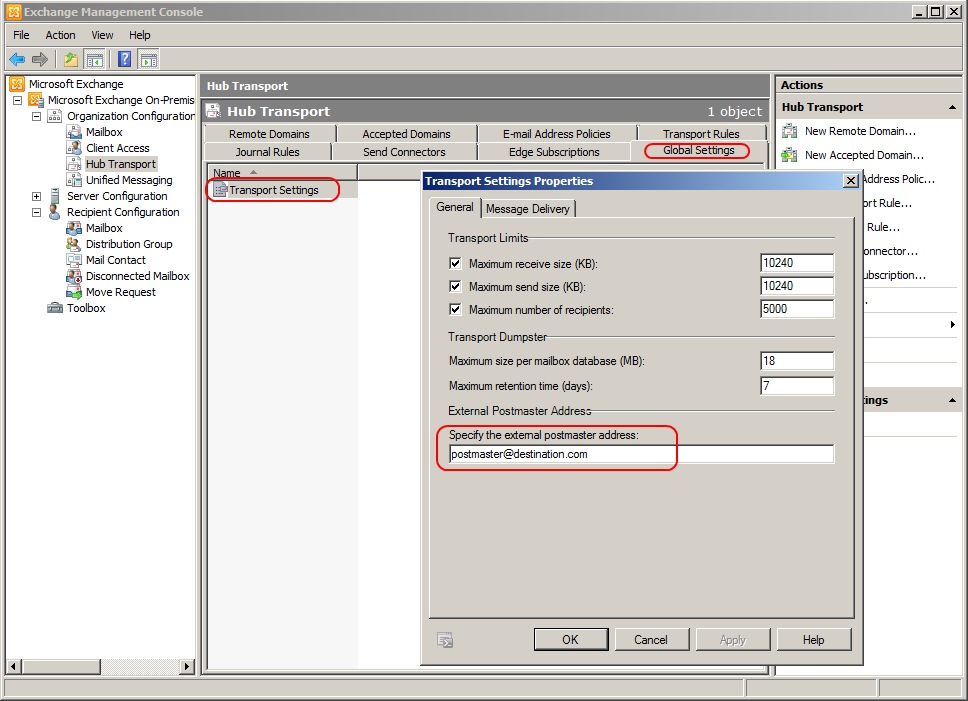This screenshot has width=968, height=701.
Task: Click the Organization Configuration node icon
Action: coord(55,116)
